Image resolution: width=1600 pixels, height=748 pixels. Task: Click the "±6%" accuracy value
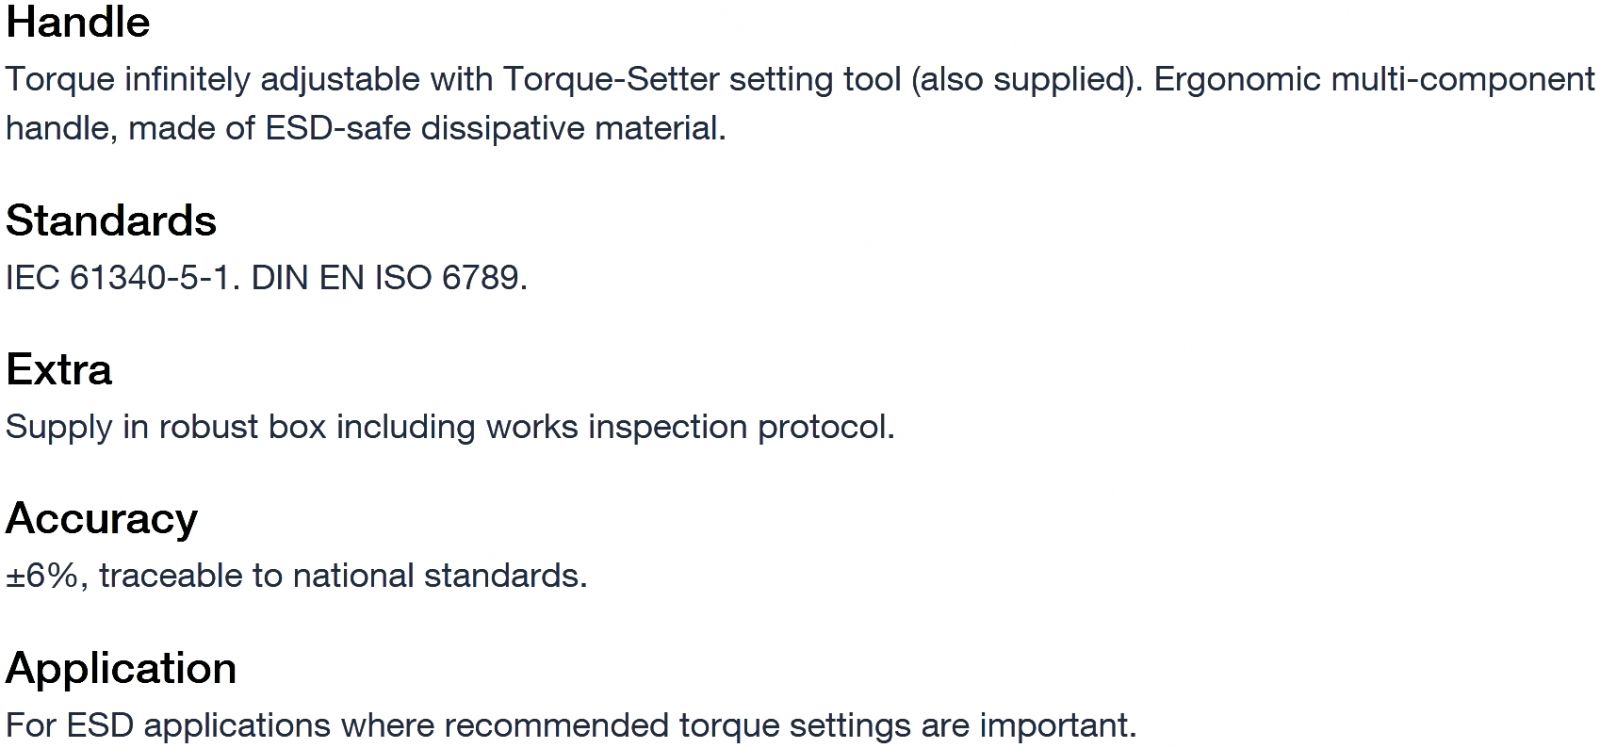42,576
